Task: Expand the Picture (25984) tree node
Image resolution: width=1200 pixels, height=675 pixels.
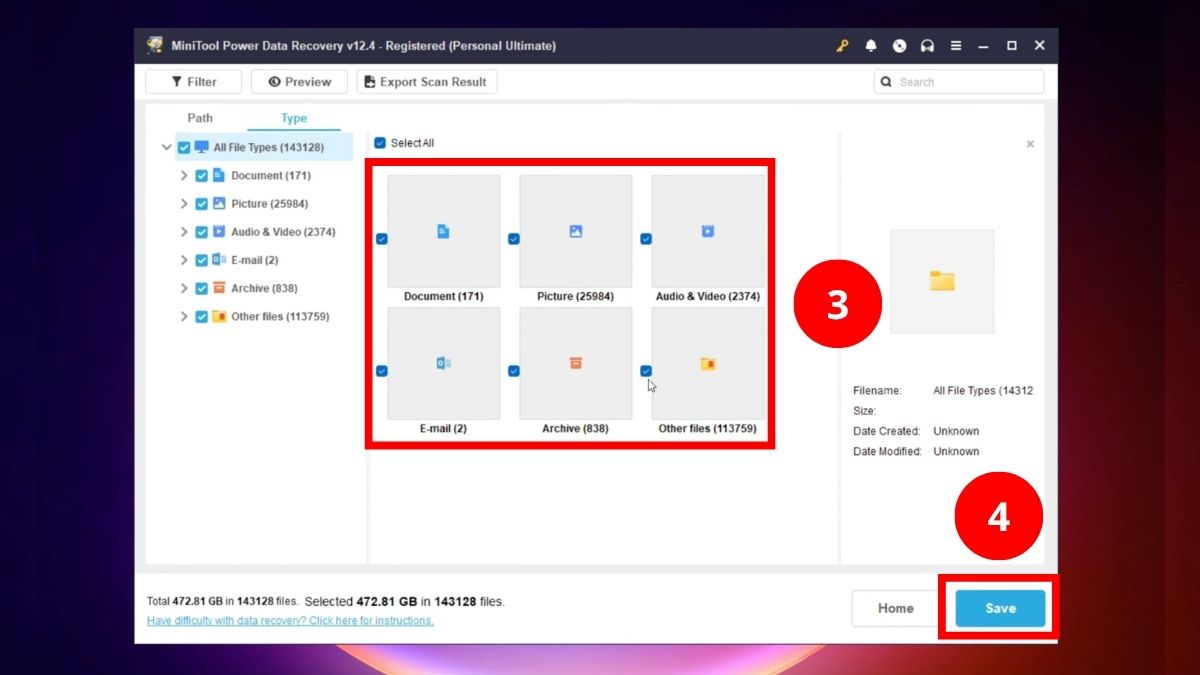Action: coord(184,203)
